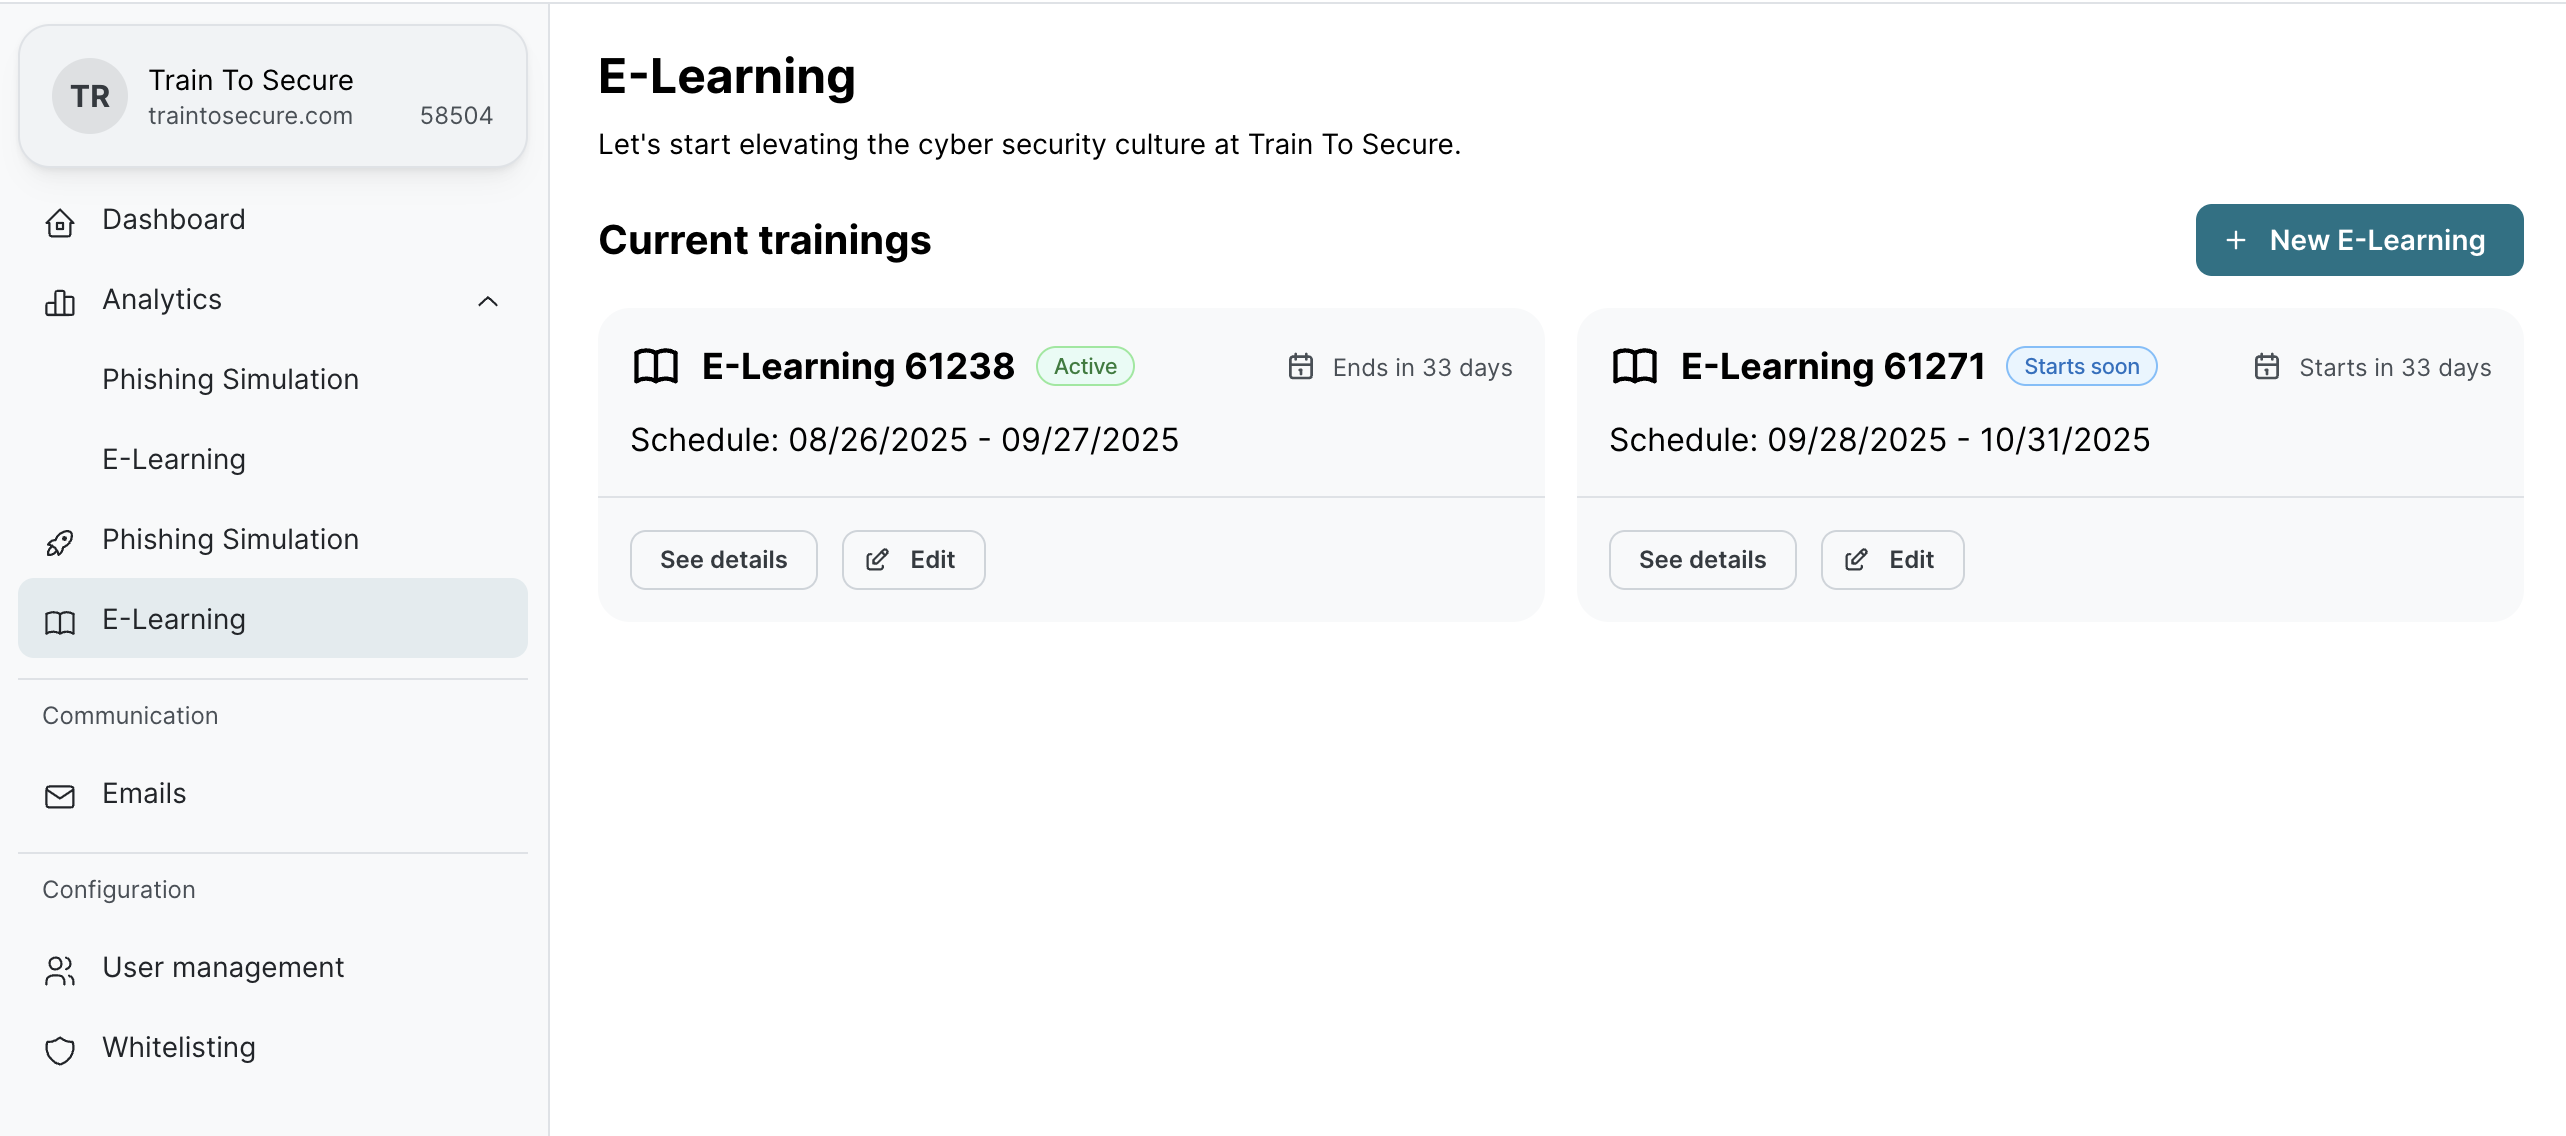This screenshot has height=1136, width=2566.
Task: Click the Emails envelope icon
Action: click(60, 796)
